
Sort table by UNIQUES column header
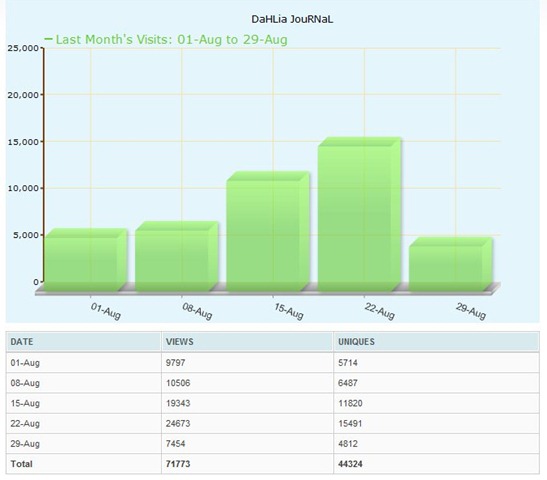pyautogui.click(x=356, y=342)
